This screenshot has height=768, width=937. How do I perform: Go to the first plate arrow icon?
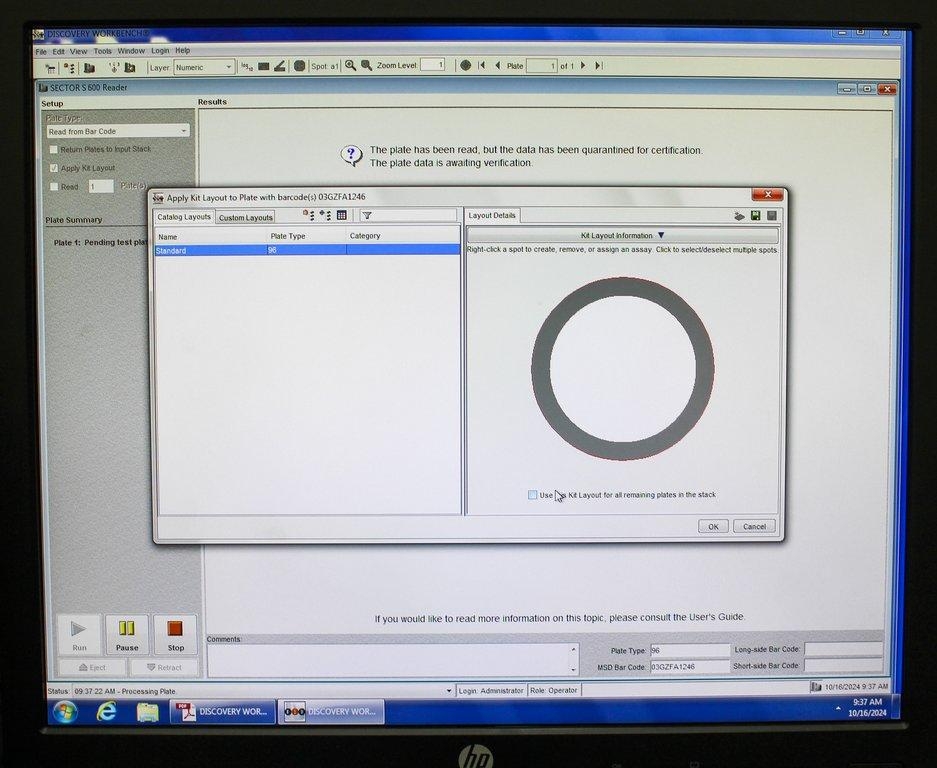point(481,66)
